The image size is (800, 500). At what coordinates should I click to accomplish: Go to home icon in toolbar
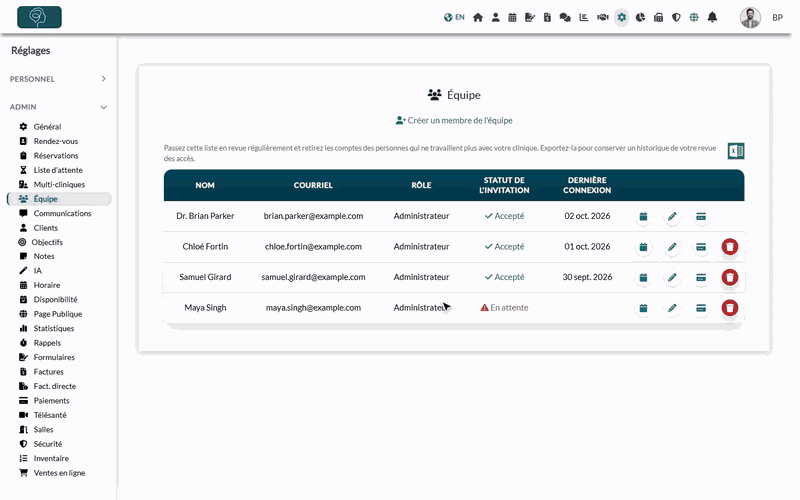click(478, 17)
